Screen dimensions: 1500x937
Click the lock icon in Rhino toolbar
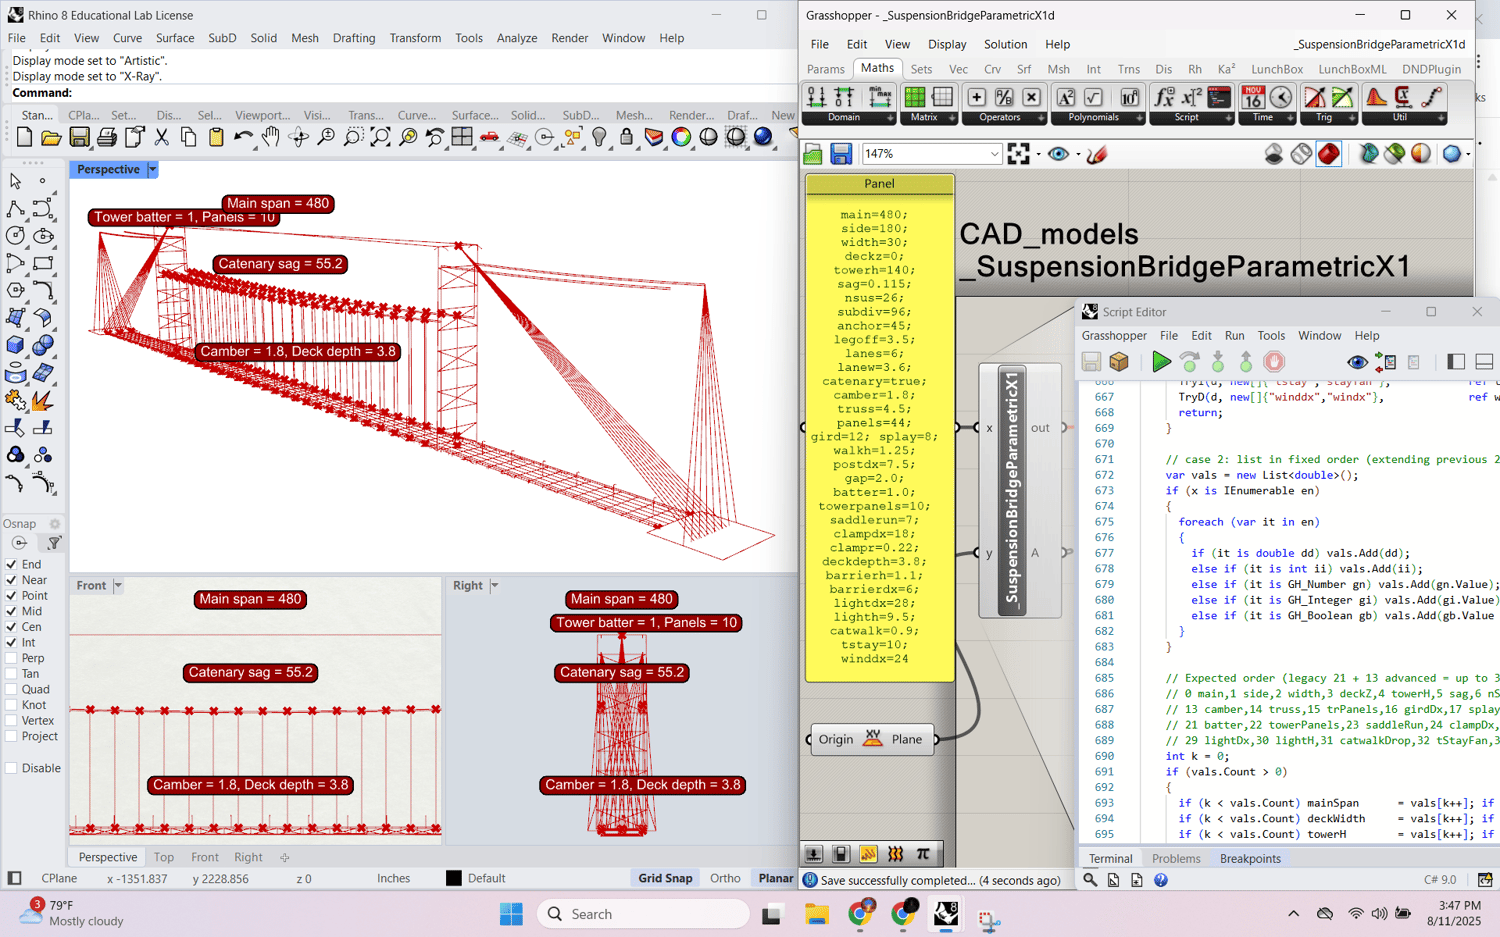coord(626,137)
